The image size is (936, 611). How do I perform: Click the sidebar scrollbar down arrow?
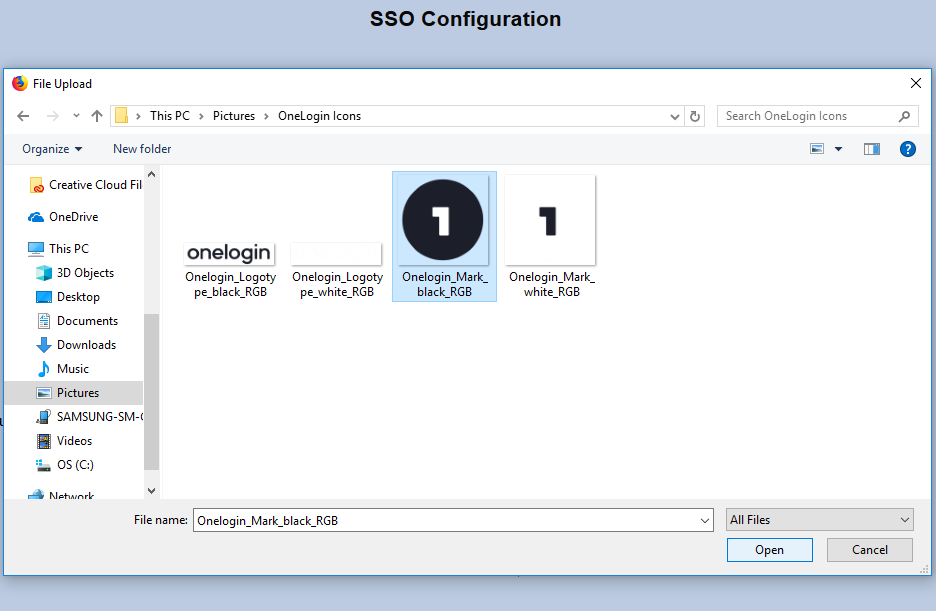151,490
